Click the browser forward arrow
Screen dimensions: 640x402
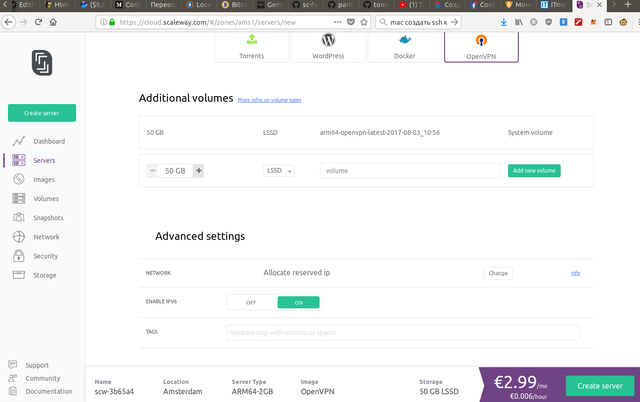pos(23,22)
